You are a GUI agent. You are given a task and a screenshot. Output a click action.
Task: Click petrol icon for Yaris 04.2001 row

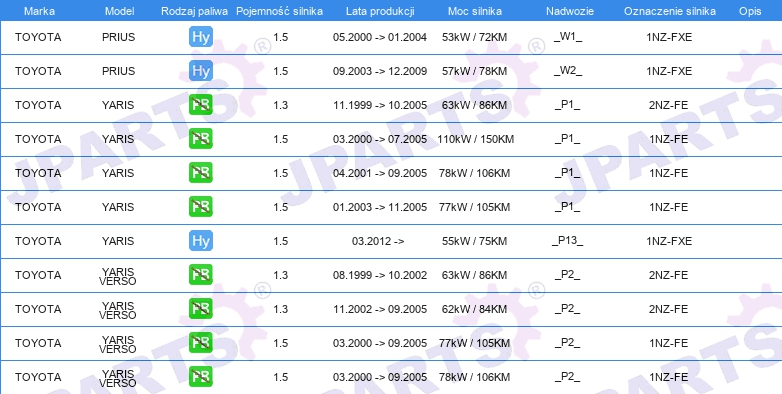coord(201,173)
